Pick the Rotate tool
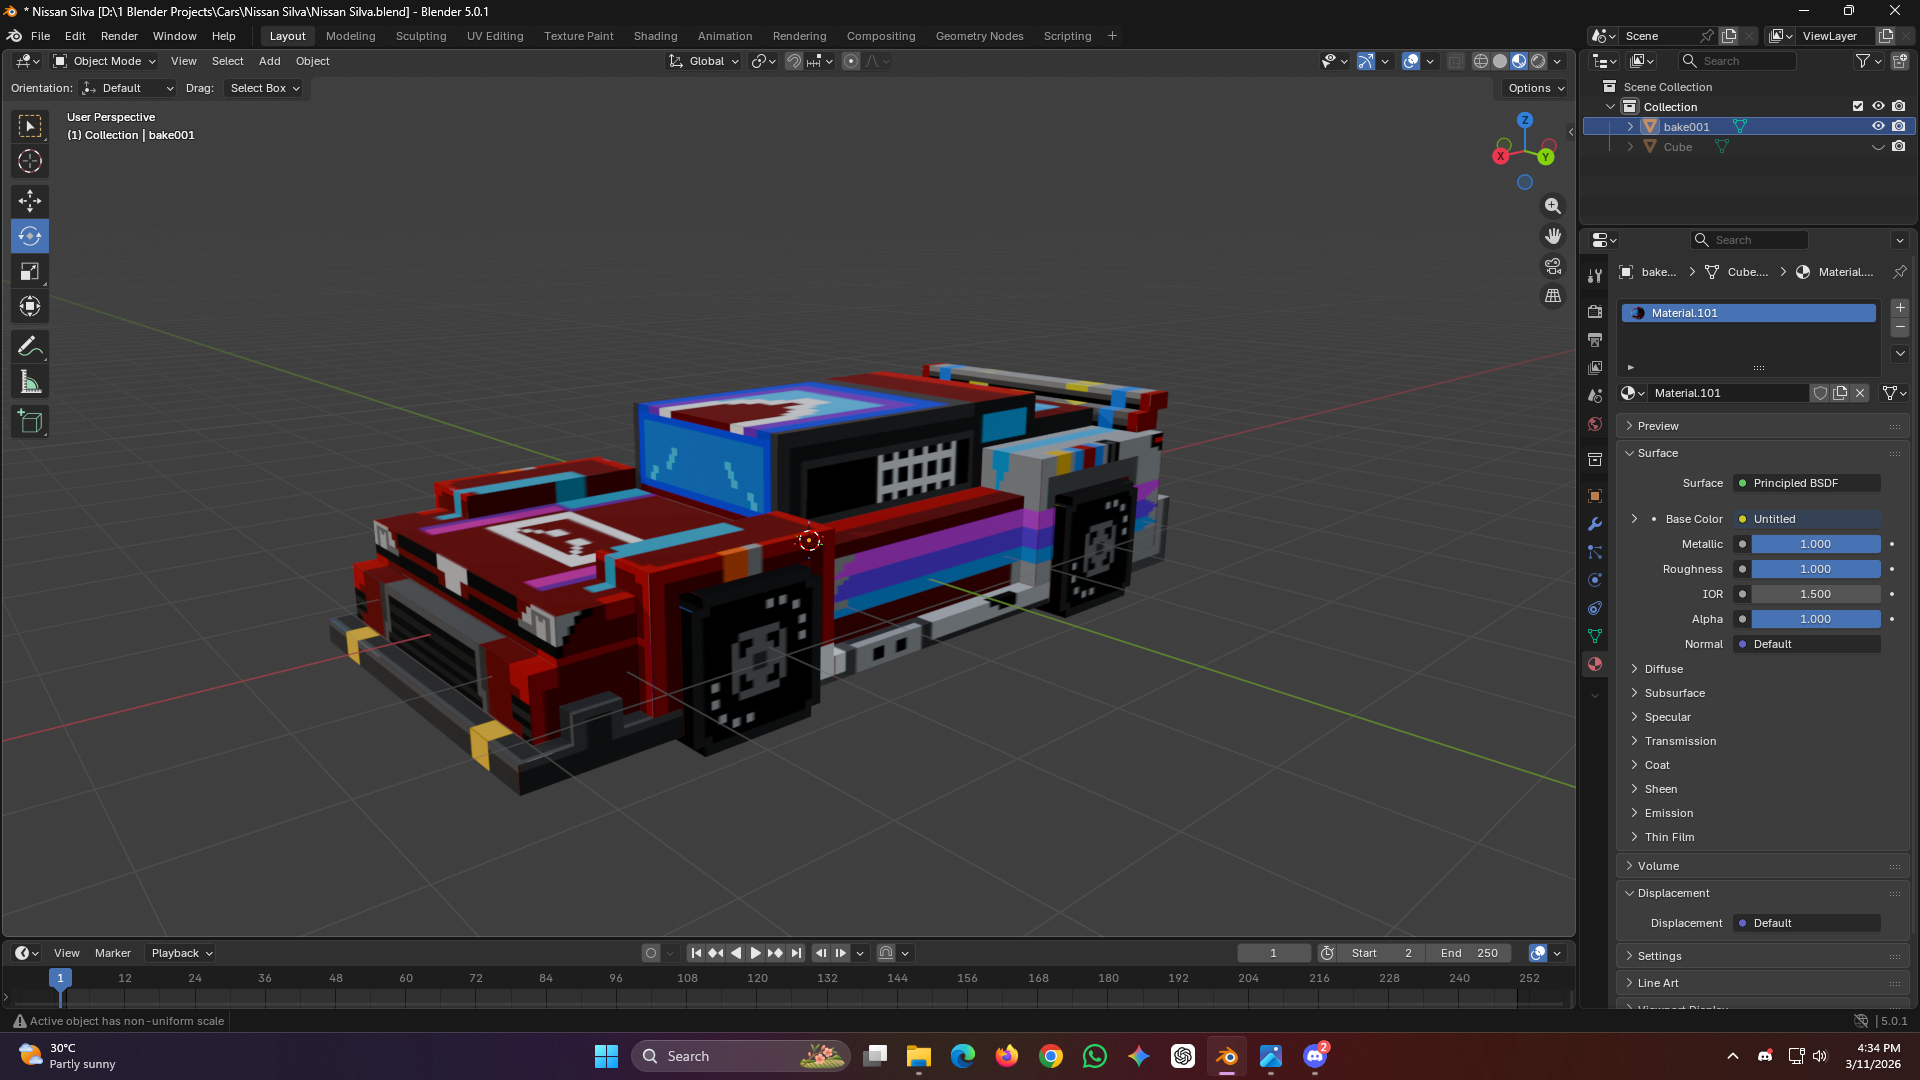Viewport: 1920px width, 1080px height. (30, 236)
